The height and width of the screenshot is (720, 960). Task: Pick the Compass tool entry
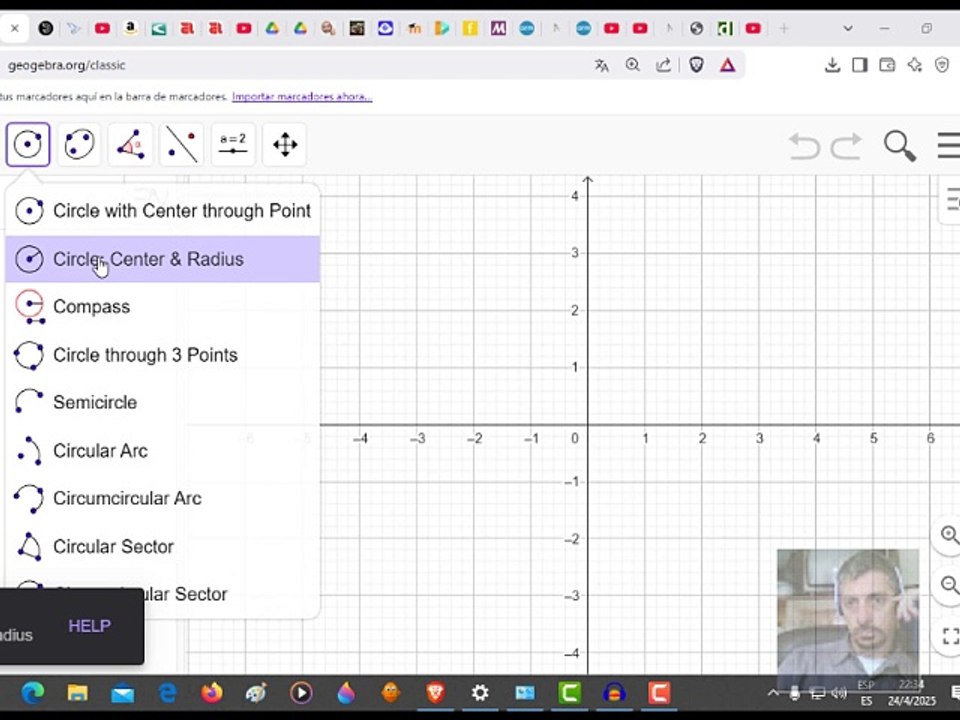[162, 307]
